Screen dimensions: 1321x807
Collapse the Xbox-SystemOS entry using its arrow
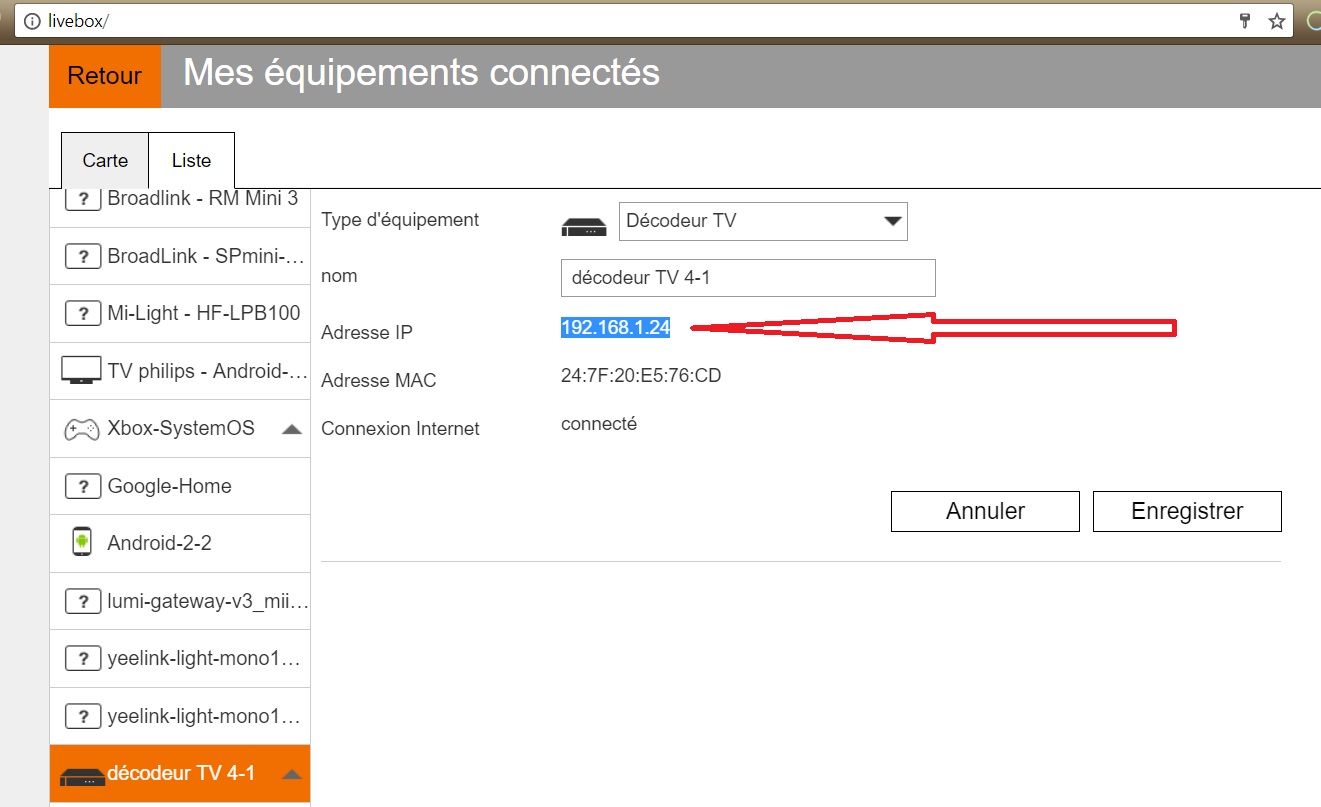[x=293, y=427]
